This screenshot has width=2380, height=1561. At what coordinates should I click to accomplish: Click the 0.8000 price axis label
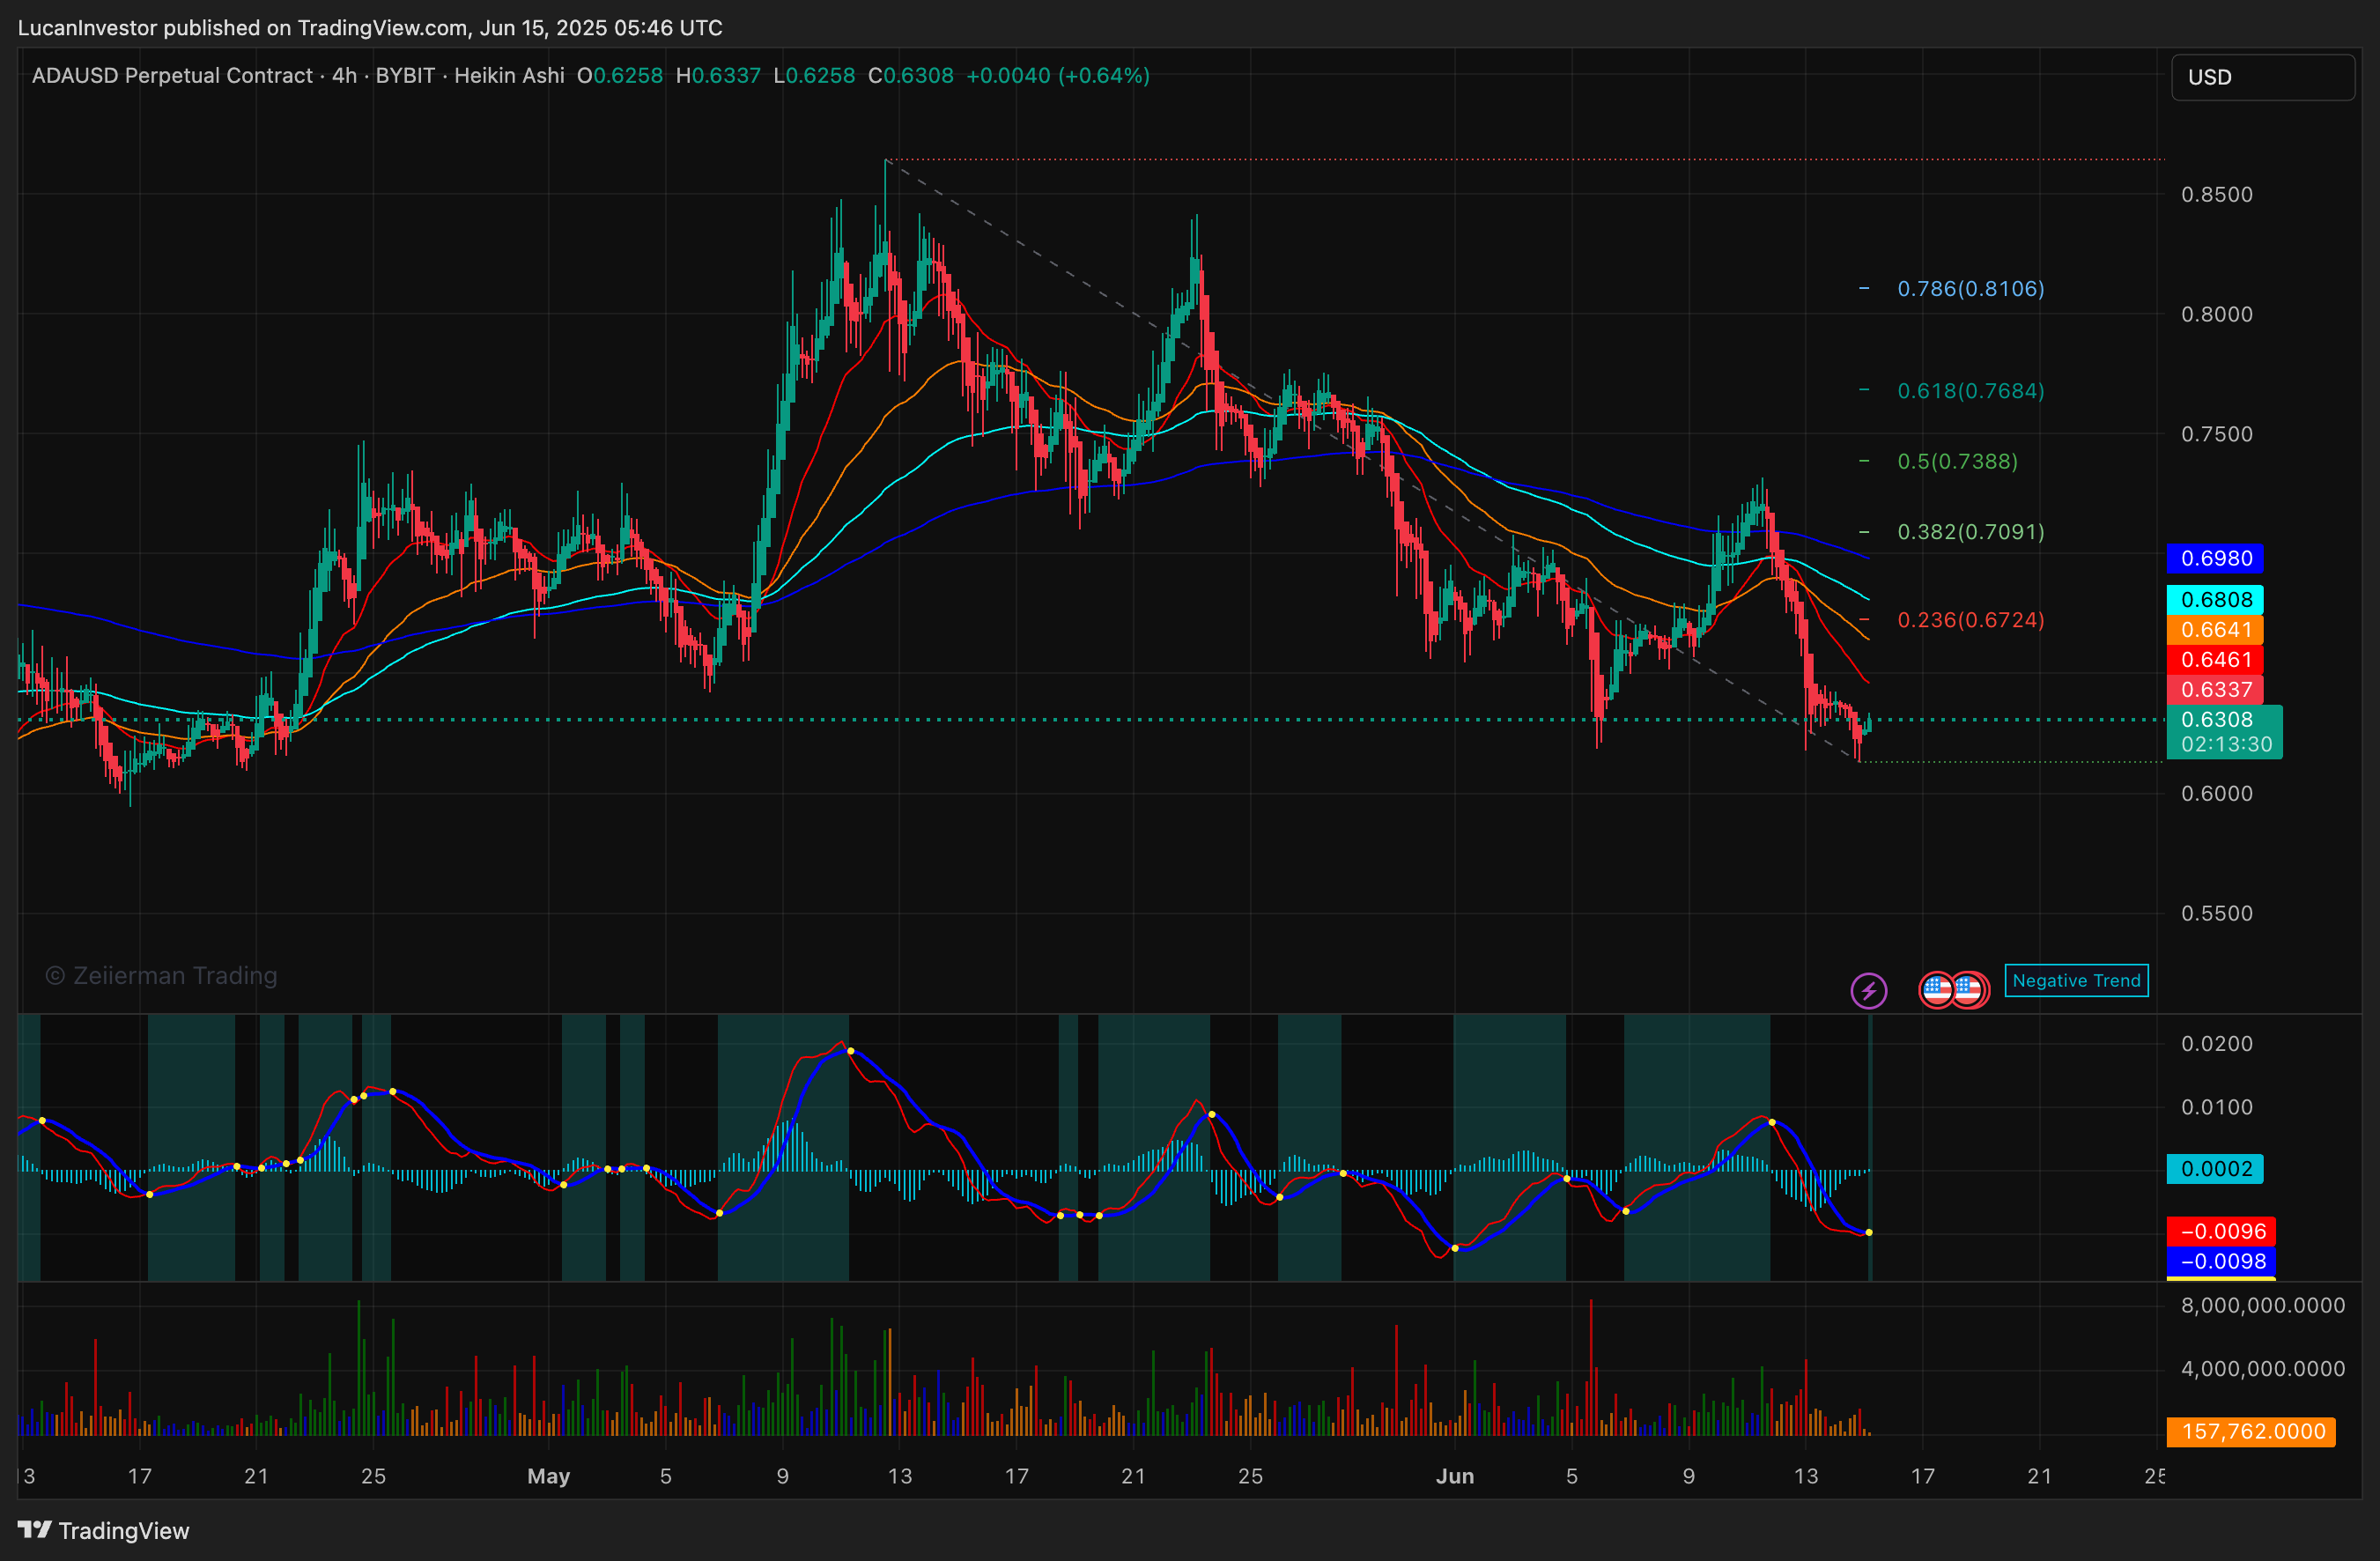tap(2216, 314)
